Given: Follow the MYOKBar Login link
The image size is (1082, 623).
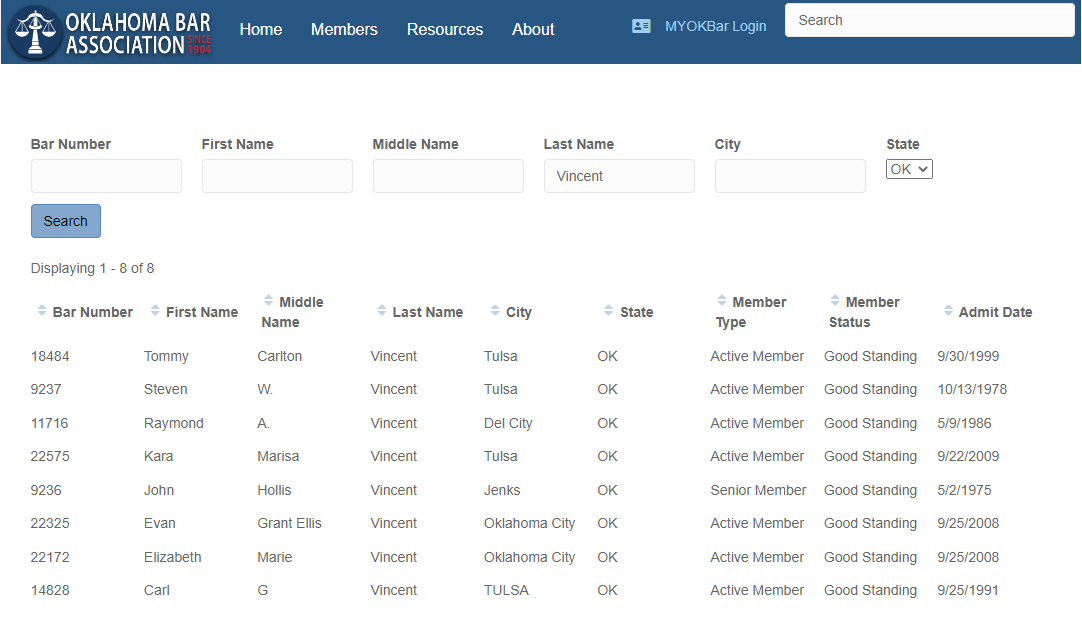Looking at the screenshot, I should pos(716,26).
